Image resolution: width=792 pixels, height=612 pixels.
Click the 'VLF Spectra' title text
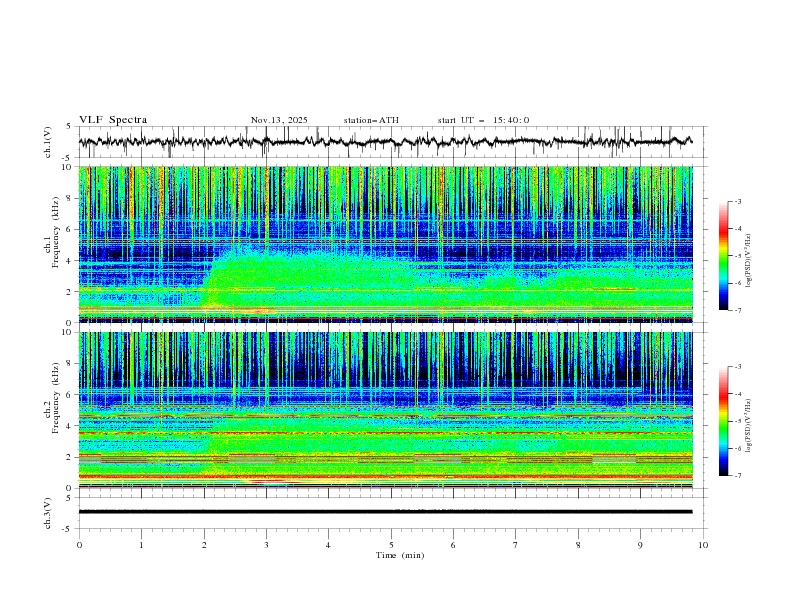click(113, 120)
